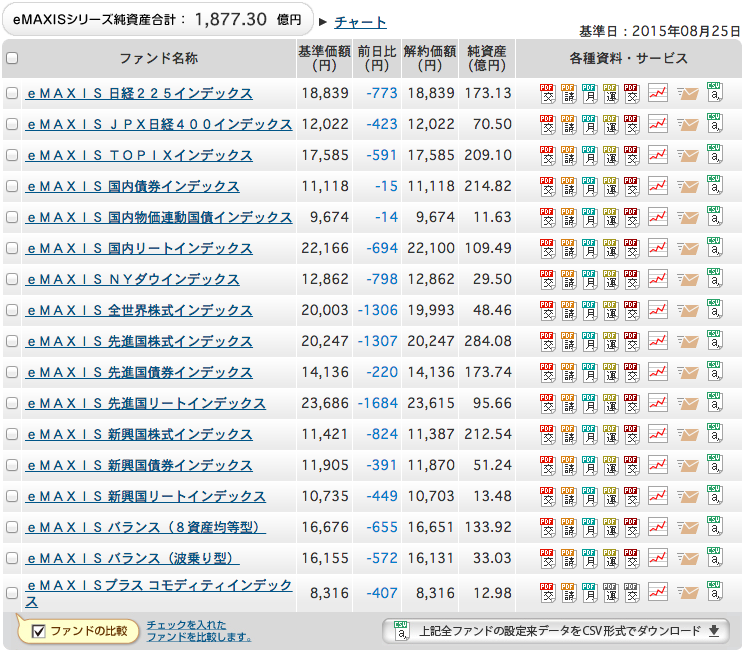Viewport: 744px width, 652px height.
Task: Click mail envelope icon in JPX日経400 row
Action: [x=687, y=125]
